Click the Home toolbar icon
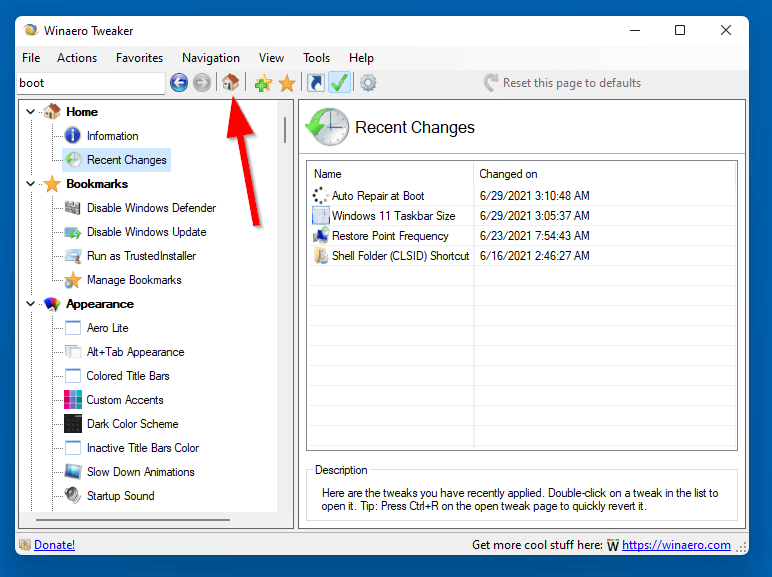 (230, 82)
